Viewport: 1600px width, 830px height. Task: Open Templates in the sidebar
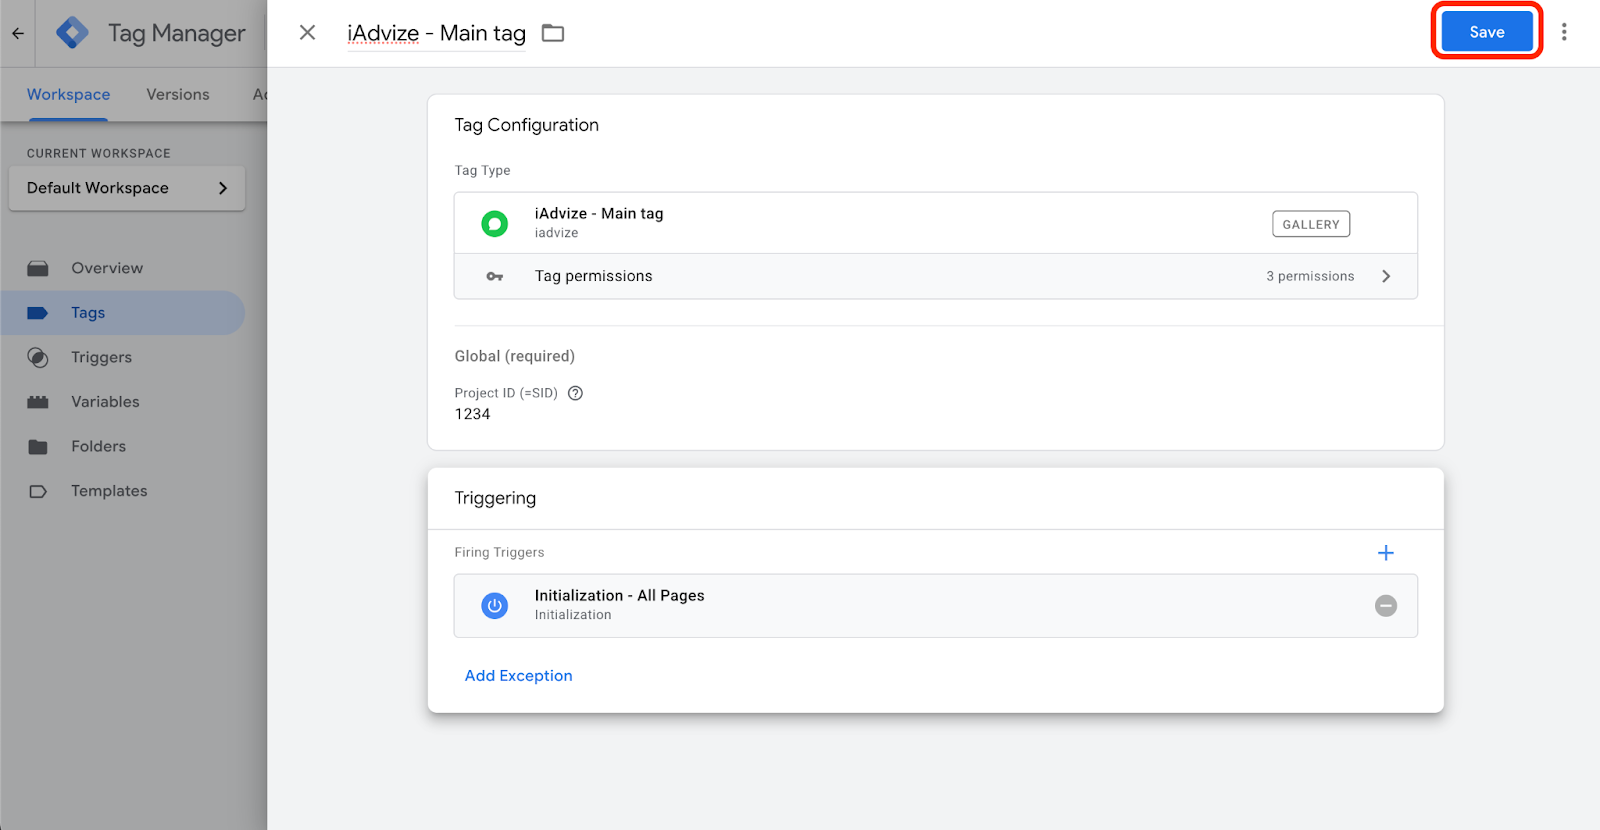pyautogui.click(x=109, y=491)
